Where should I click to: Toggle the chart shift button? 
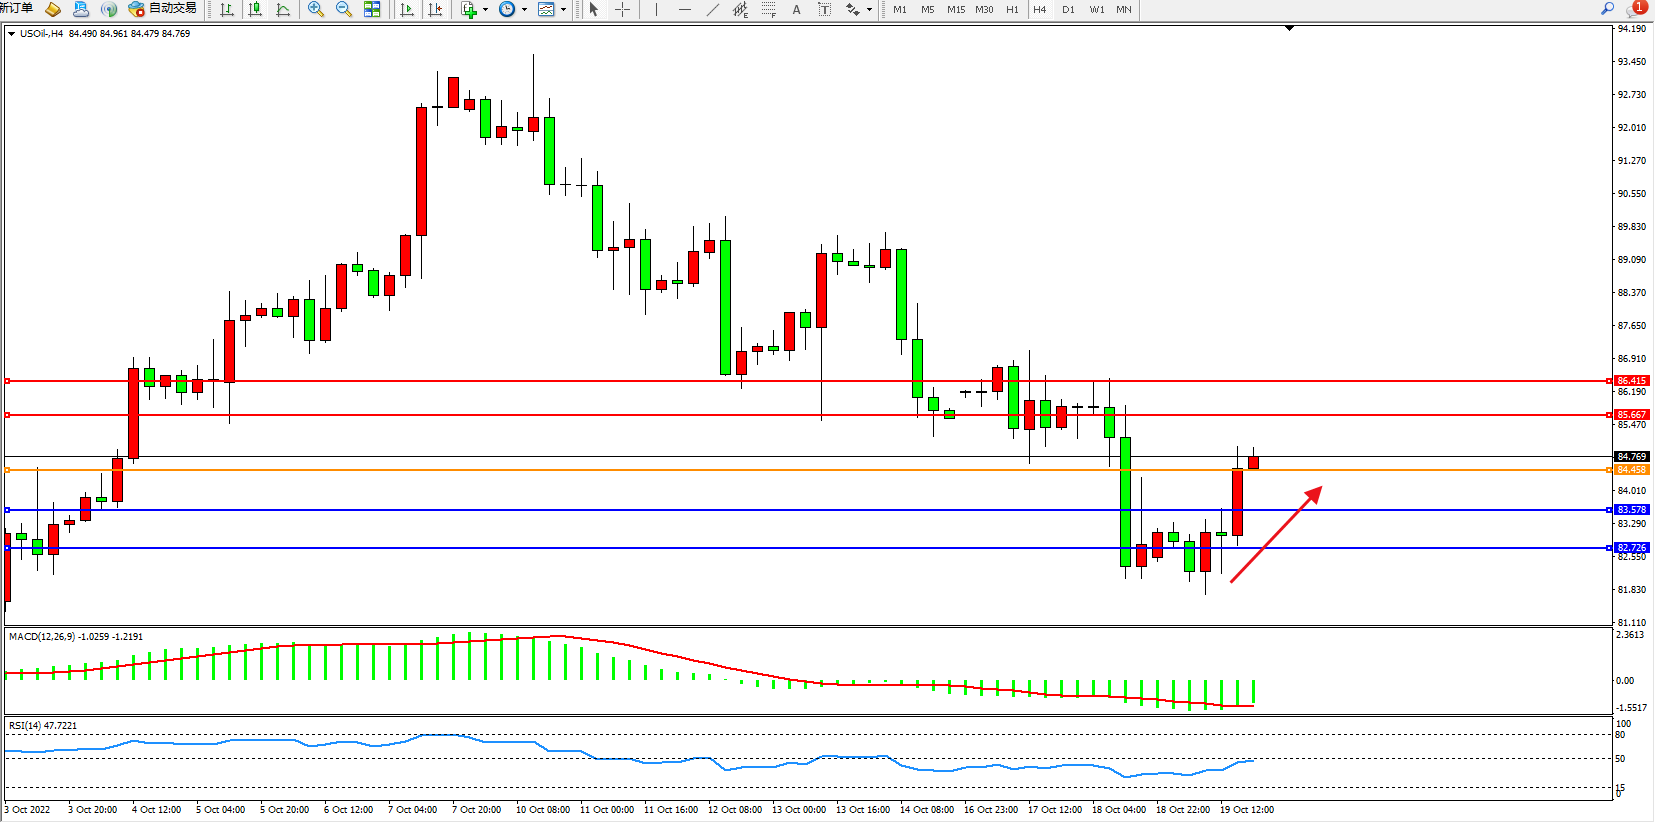pos(435,9)
